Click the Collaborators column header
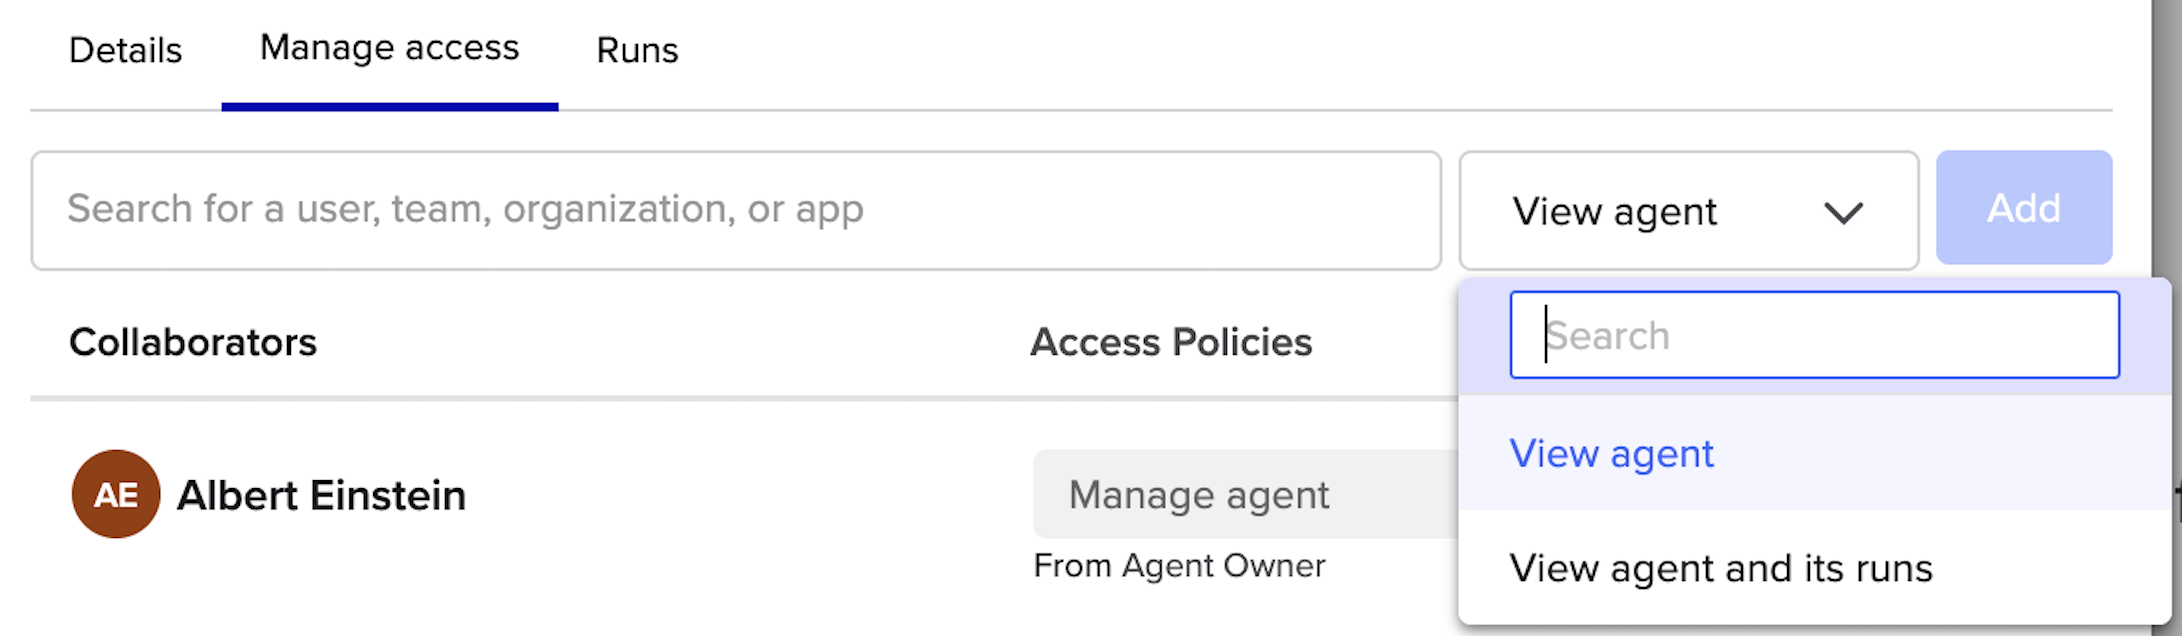The height and width of the screenshot is (636, 2182). (193, 342)
